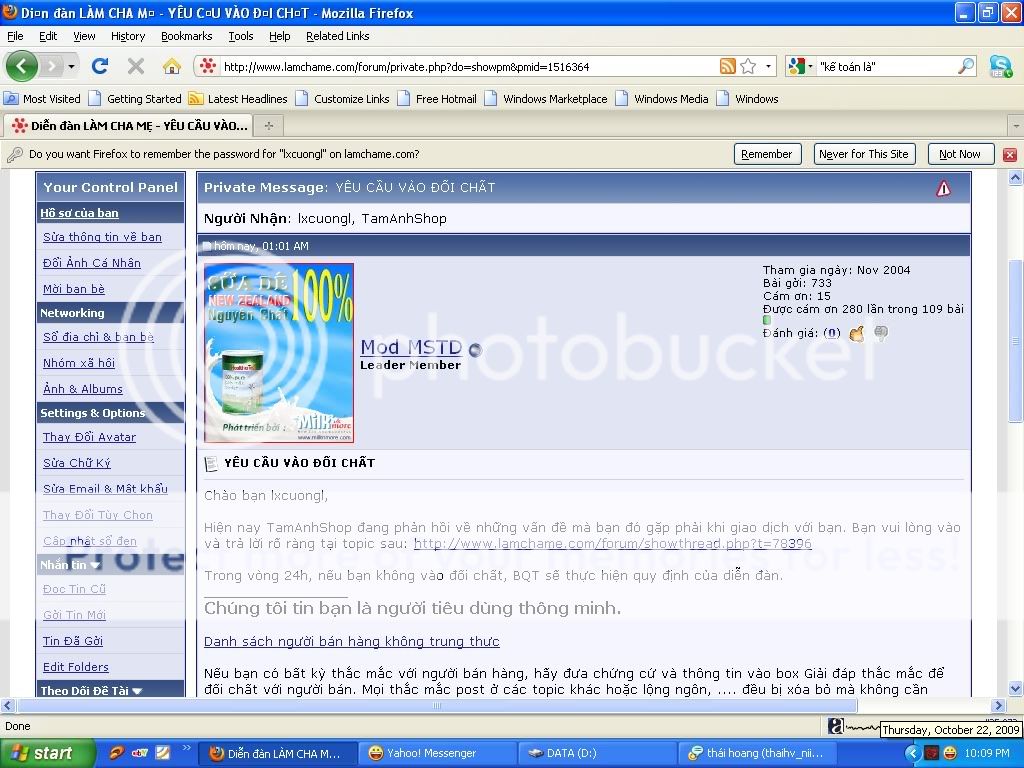Reload the current page

pyautogui.click(x=99, y=66)
